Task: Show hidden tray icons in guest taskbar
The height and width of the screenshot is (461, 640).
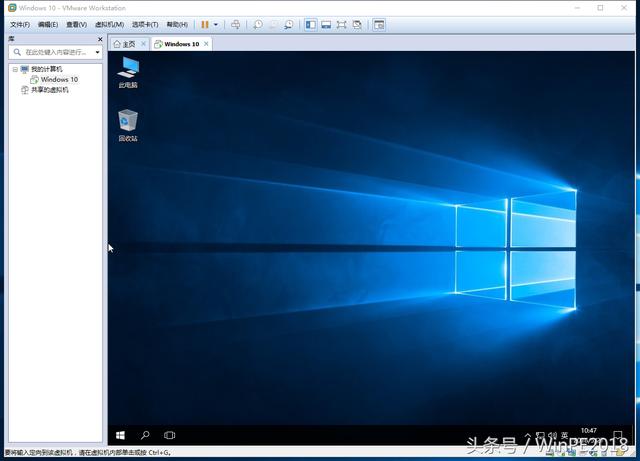Action: pyautogui.click(x=528, y=435)
